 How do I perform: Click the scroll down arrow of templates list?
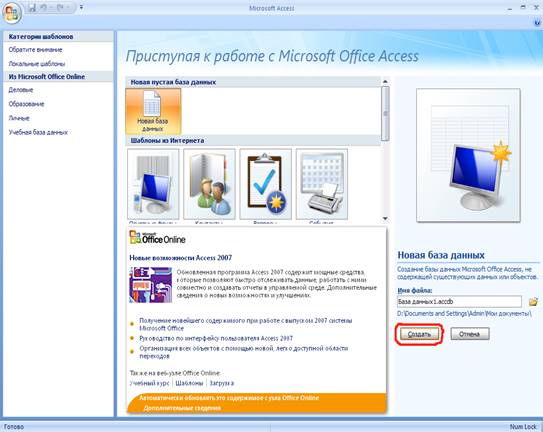[x=385, y=219]
